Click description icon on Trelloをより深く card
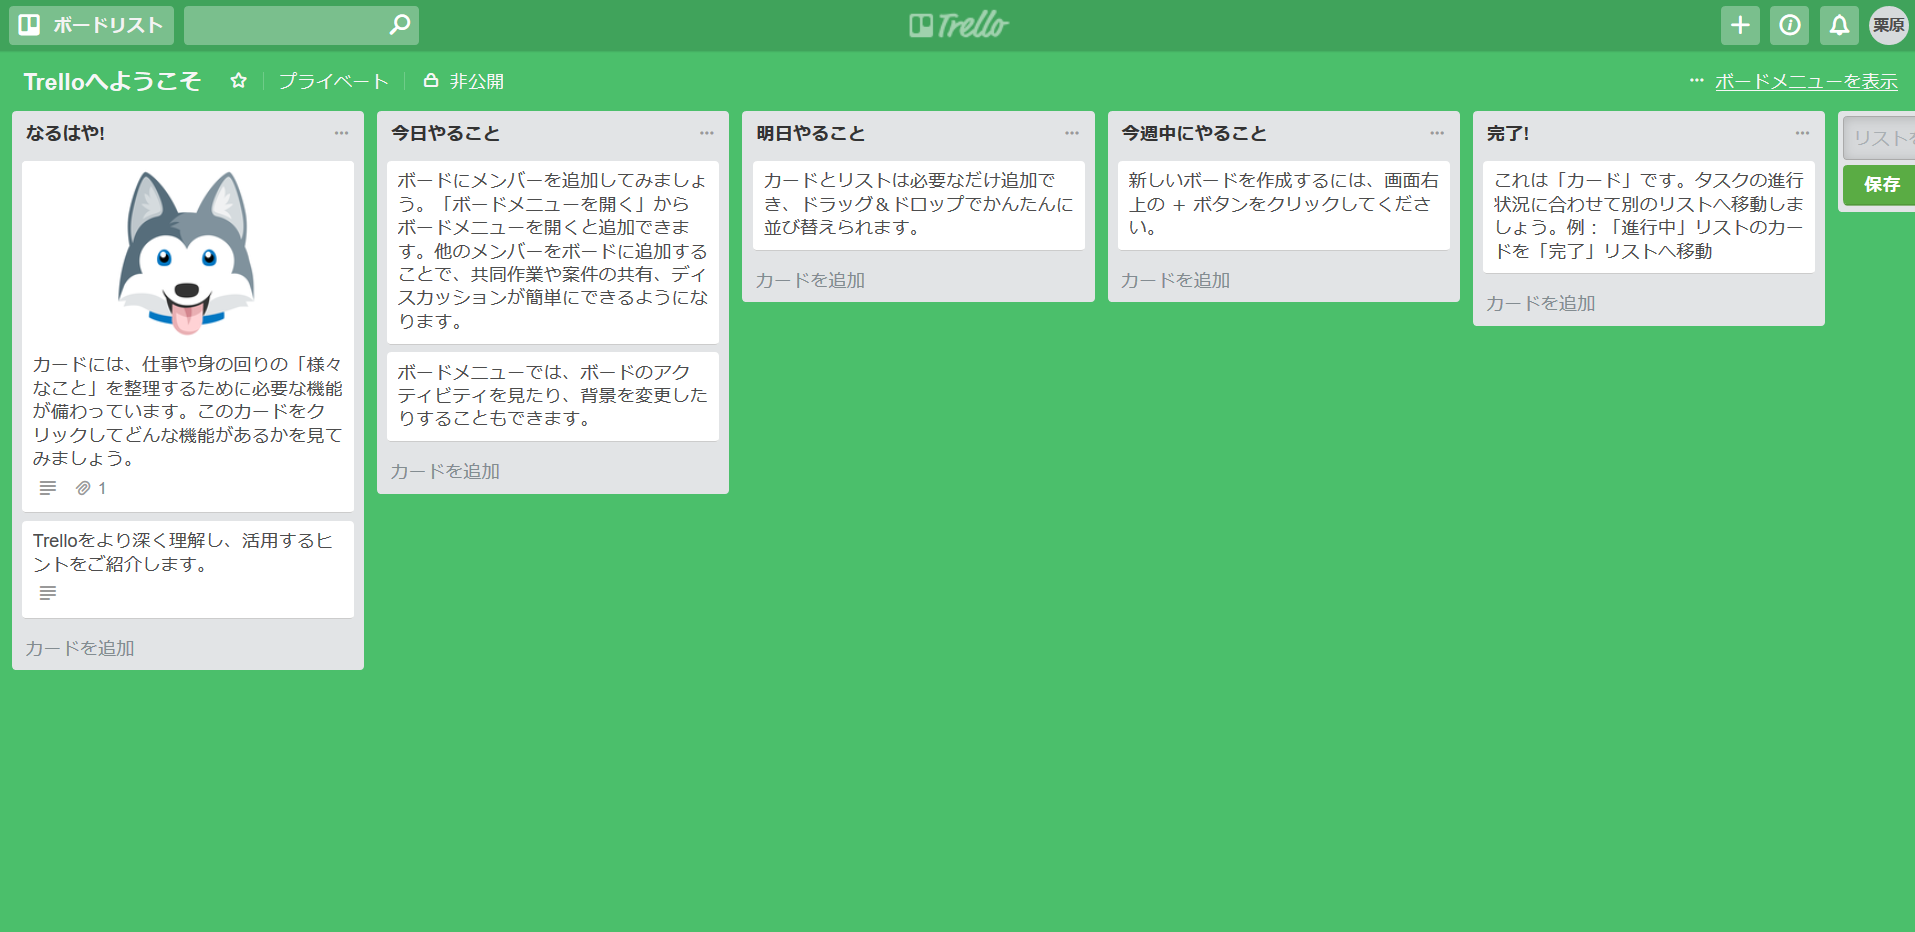1915x932 pixels. 47,593
